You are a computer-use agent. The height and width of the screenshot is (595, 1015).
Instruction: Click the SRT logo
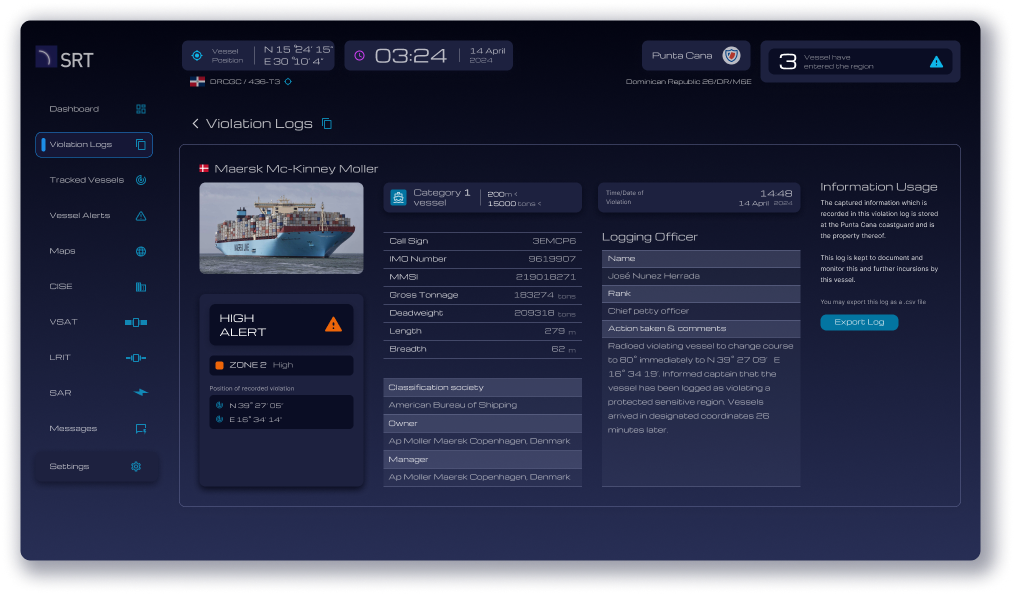pos(65,59)
